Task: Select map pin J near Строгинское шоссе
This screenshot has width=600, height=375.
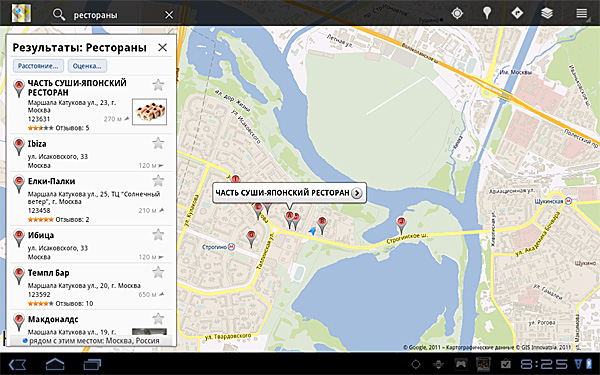Action: (x=401, y=225)
